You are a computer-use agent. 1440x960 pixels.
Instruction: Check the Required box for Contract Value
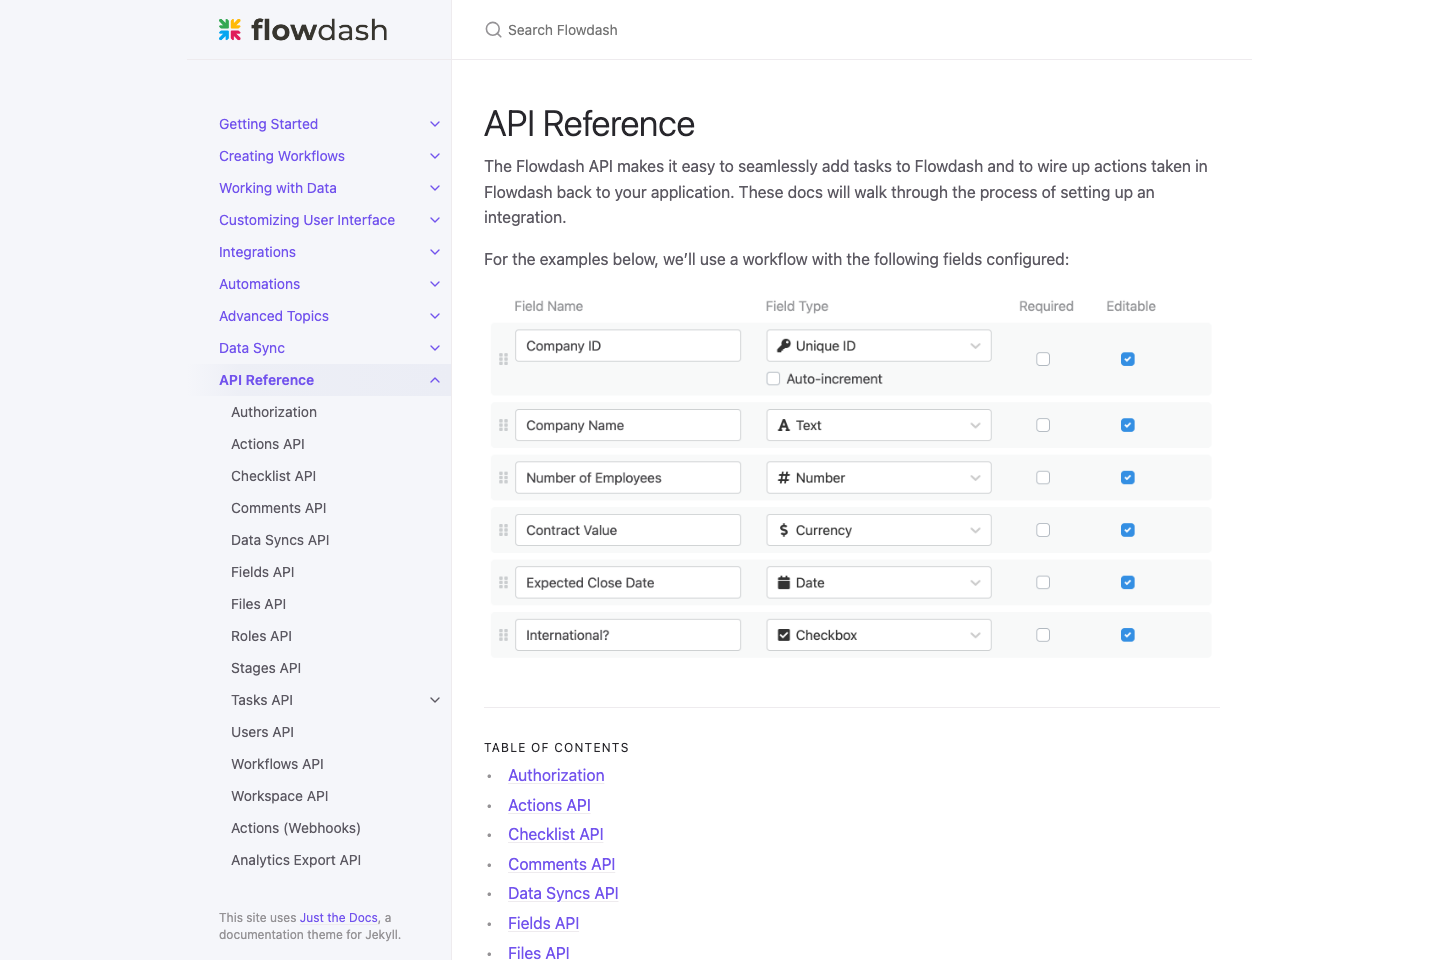point(1043,530)
